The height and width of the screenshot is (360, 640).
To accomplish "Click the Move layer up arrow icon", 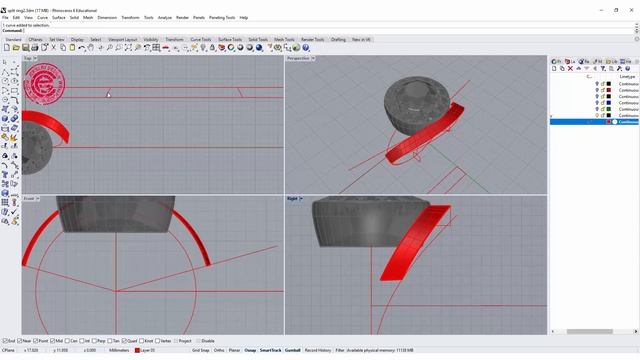I will click(x=578, y=69).
